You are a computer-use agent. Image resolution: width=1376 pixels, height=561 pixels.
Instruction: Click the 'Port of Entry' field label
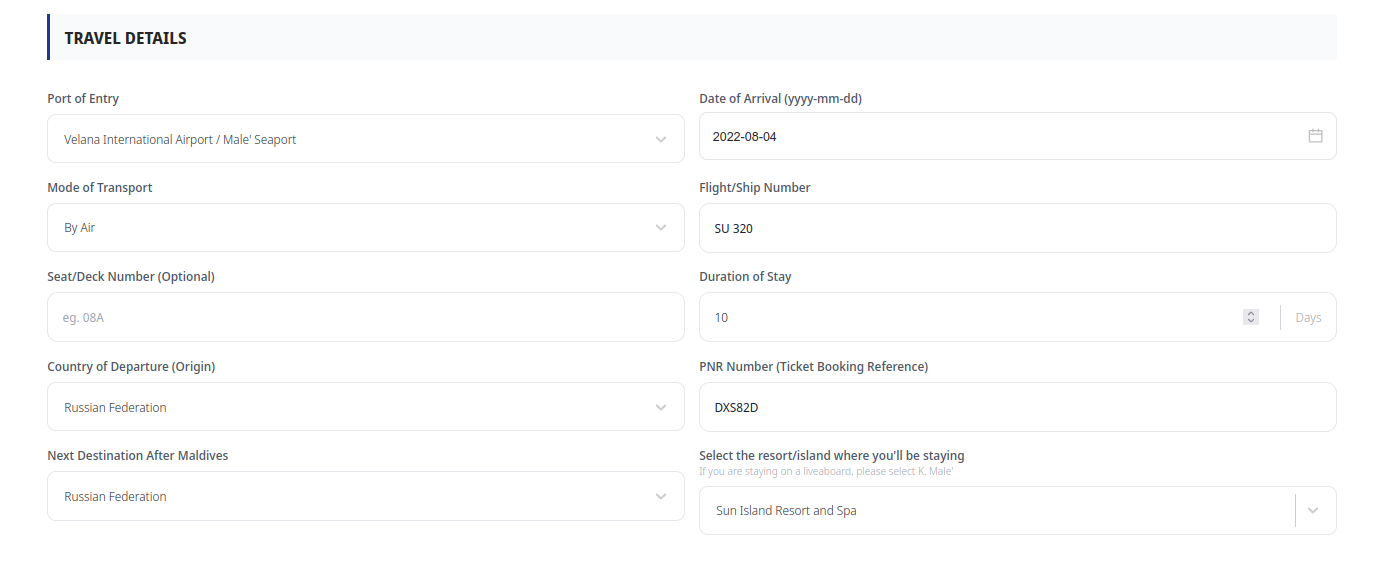tap(83, 99)
